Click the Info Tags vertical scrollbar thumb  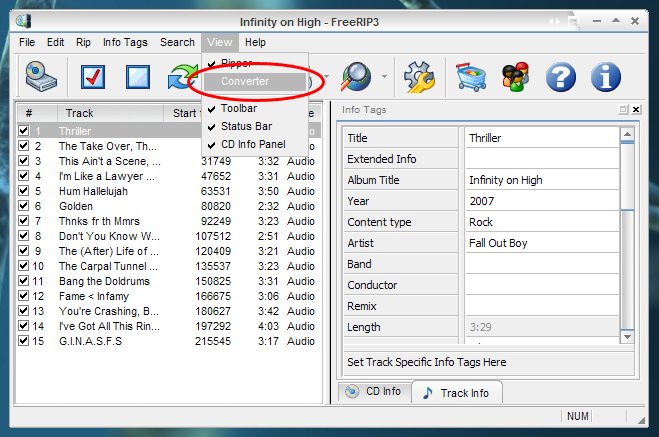tap(627, 175)
